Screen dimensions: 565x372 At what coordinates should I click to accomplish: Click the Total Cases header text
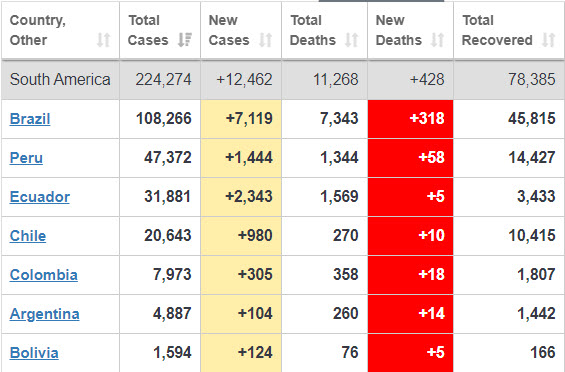click(148, 30)
